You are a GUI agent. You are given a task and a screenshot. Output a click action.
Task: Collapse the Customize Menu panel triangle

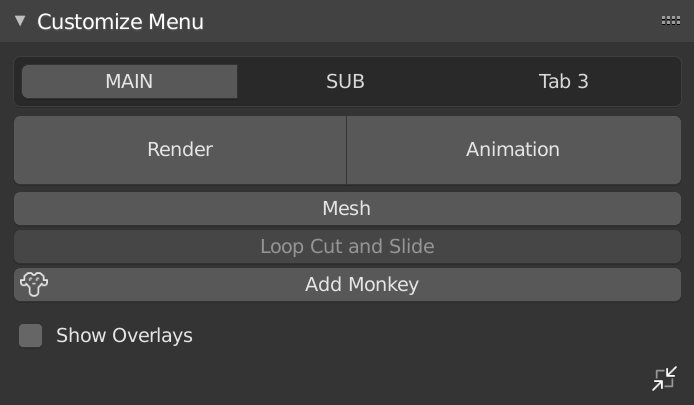click(x=20, y=21)
